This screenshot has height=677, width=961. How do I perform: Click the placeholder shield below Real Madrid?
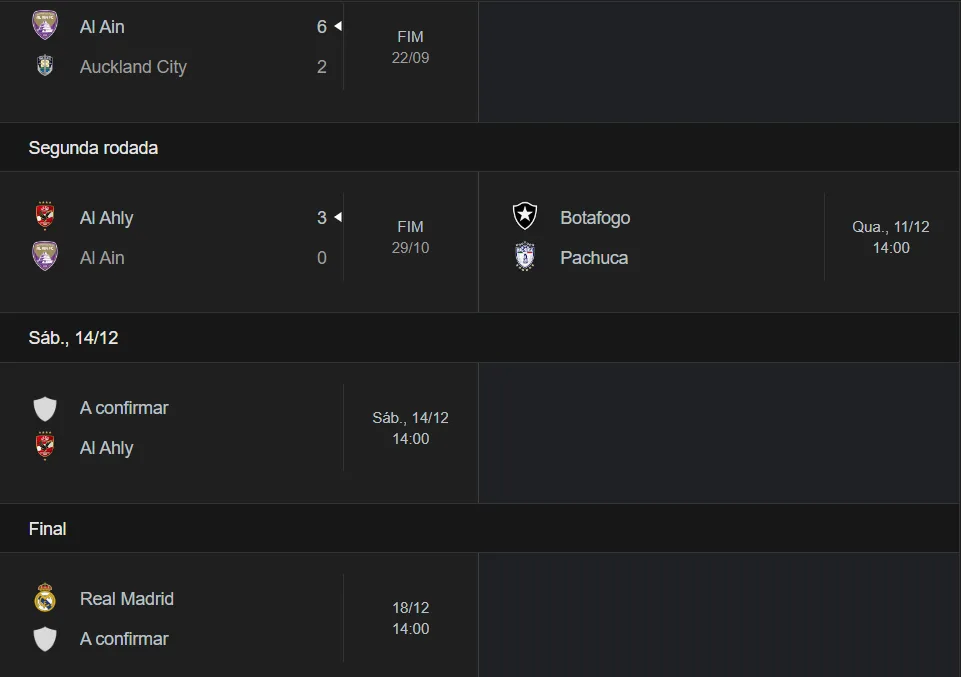pos(45,638)
